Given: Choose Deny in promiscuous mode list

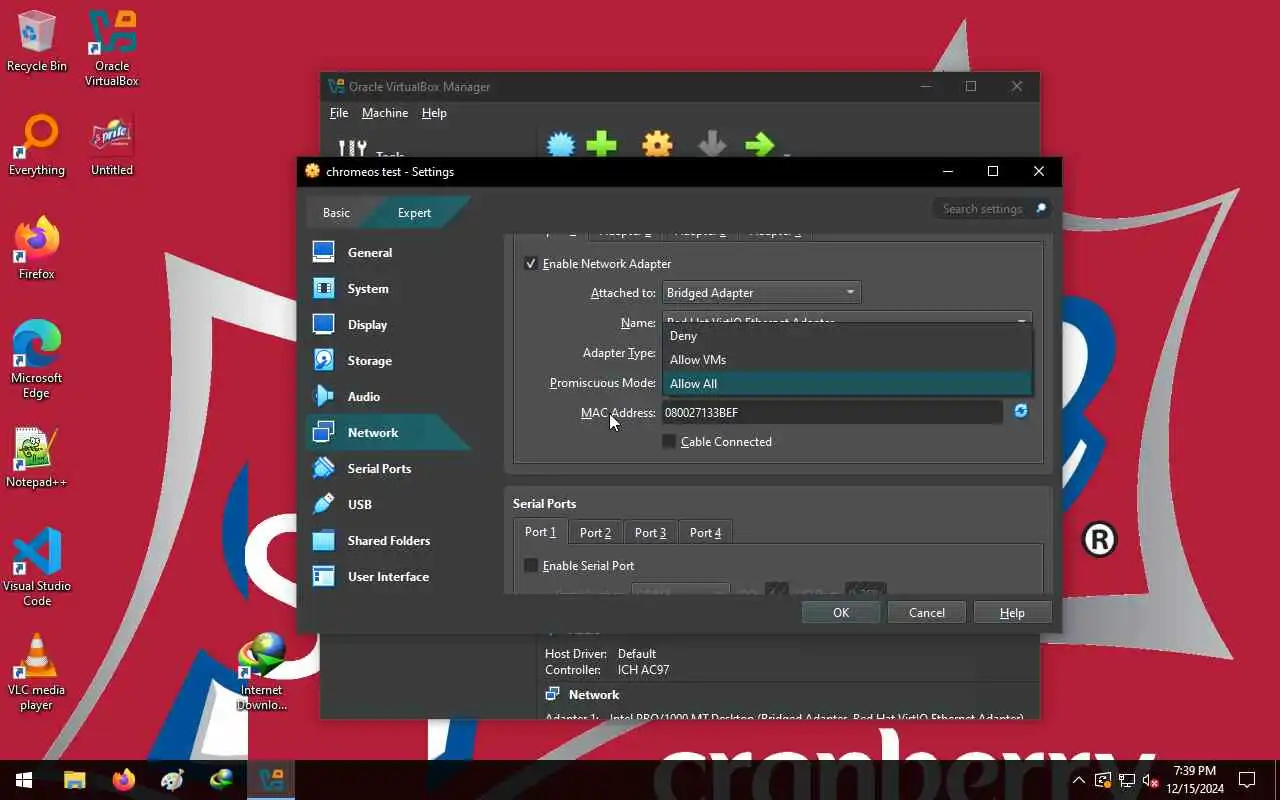Looking at the screenshot, I should coord(847,336).
